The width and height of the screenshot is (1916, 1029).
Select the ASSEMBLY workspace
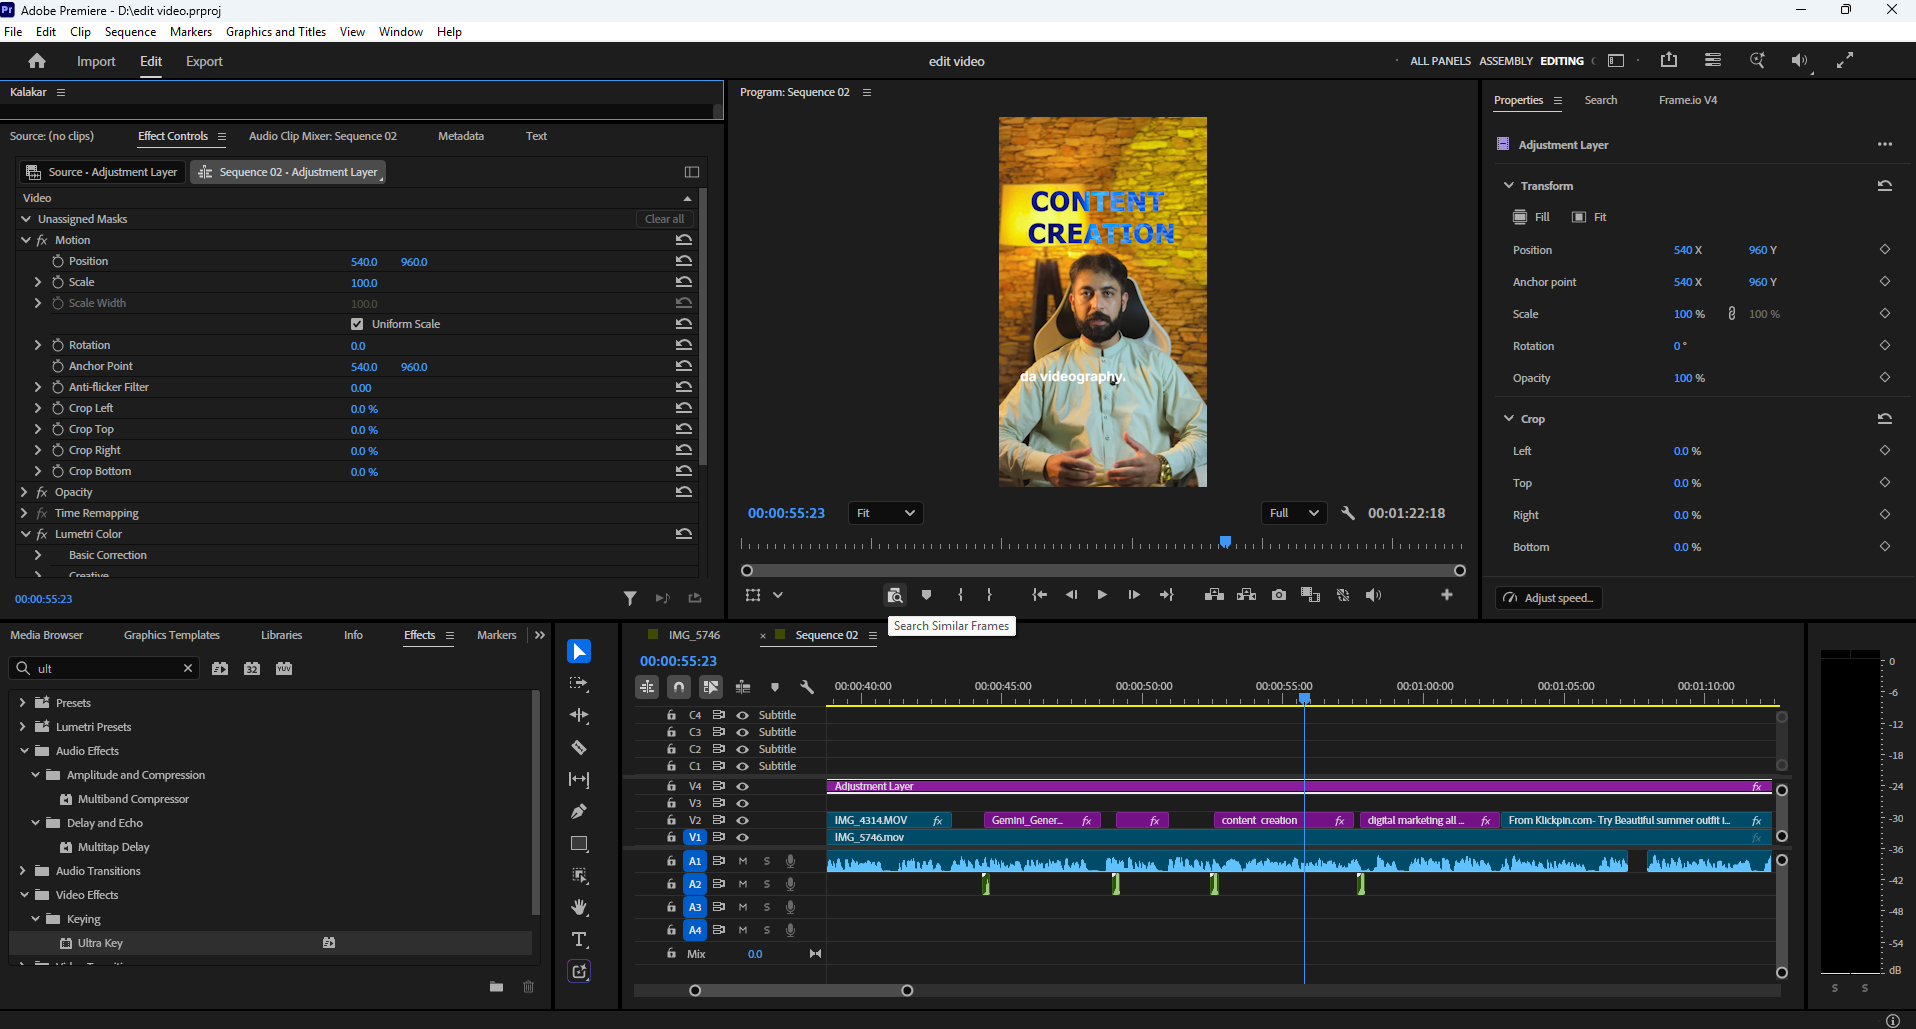click(1505, 61)
